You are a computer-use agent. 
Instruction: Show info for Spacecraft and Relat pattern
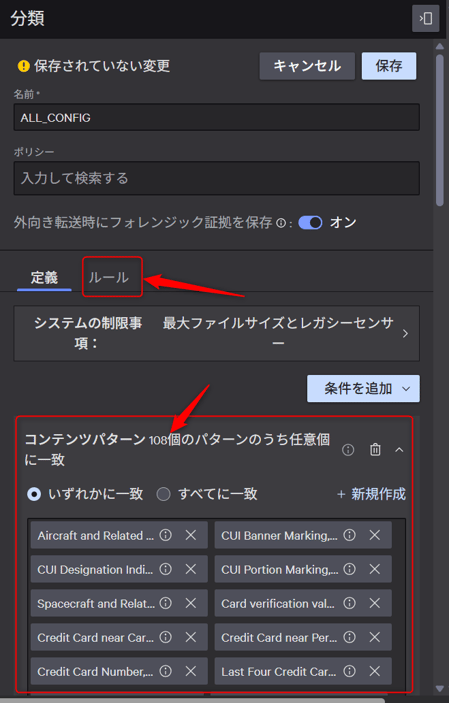click(166, 603)
